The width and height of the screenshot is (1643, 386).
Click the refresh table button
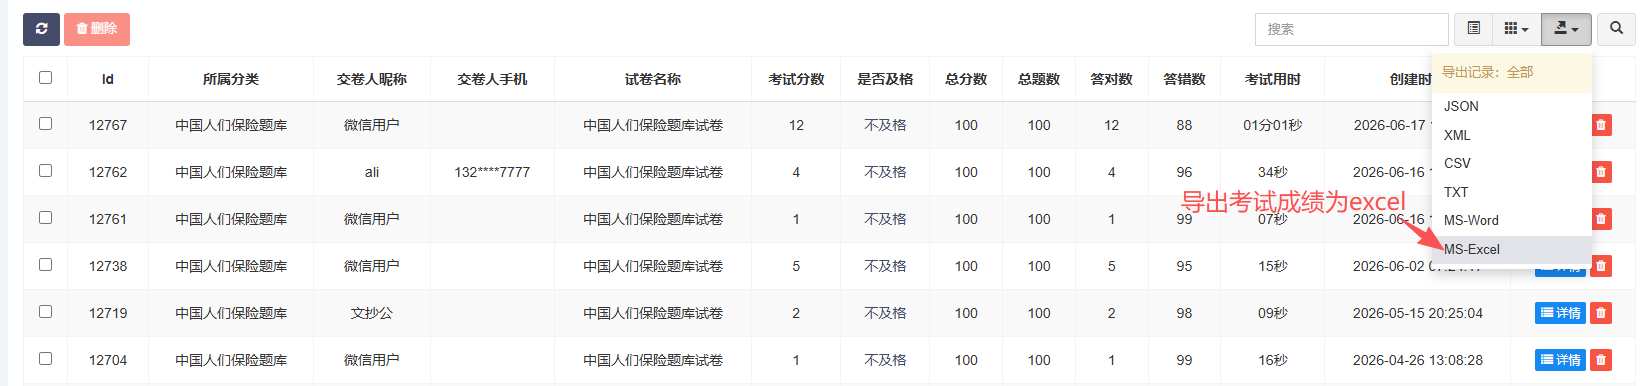[41, 29]
